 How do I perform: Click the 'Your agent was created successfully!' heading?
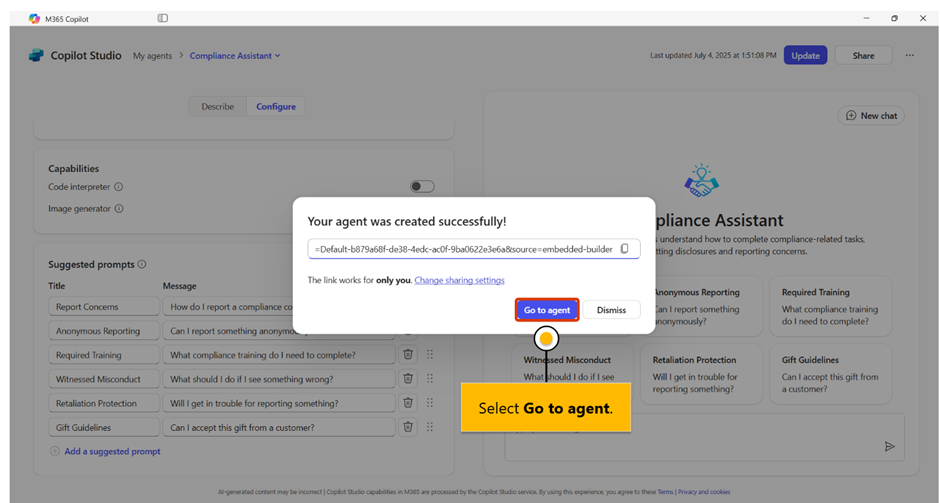(406, 221)
